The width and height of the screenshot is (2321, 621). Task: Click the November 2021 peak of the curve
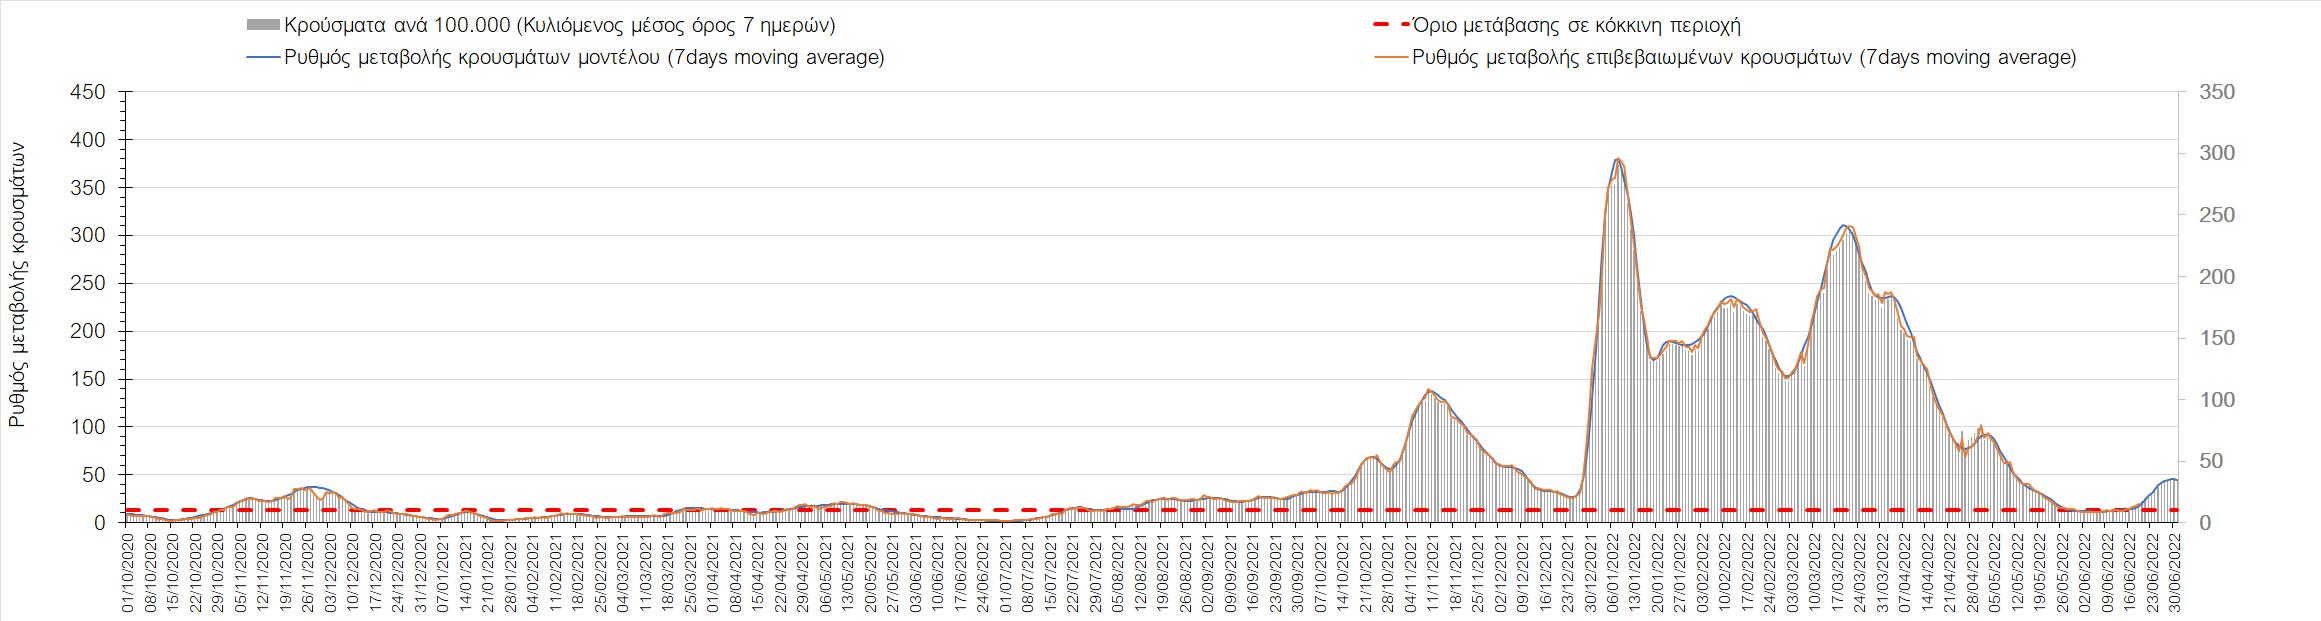1430,390
